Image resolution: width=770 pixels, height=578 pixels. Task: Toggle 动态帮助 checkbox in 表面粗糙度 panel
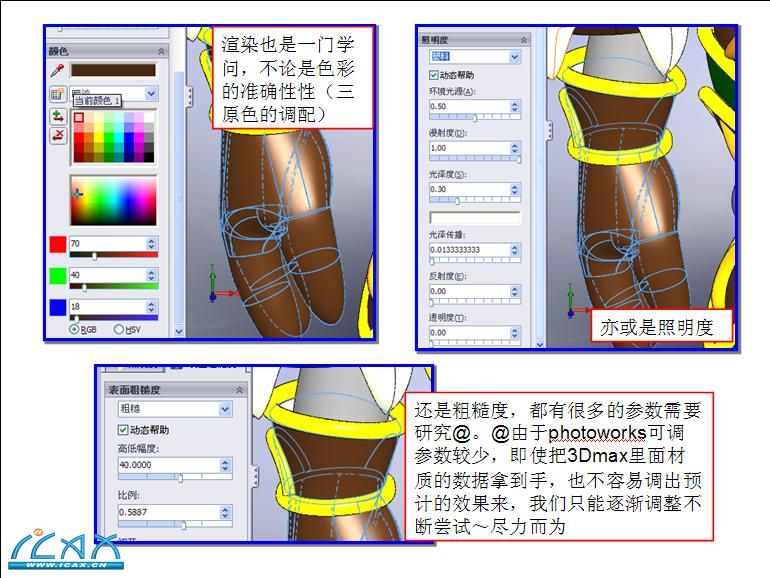(x=123, y=430)
